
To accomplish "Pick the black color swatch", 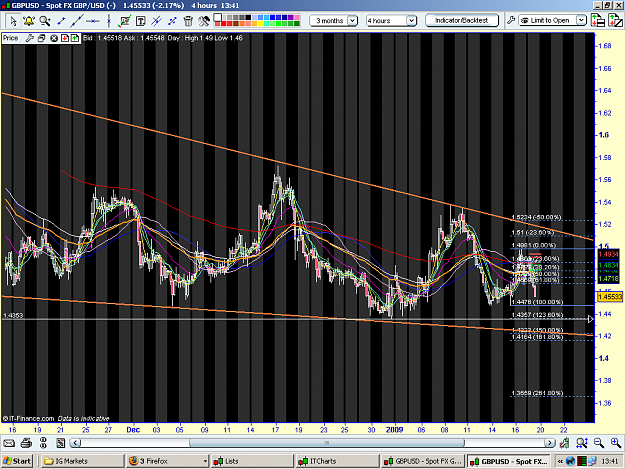I will tap(248, 17).
